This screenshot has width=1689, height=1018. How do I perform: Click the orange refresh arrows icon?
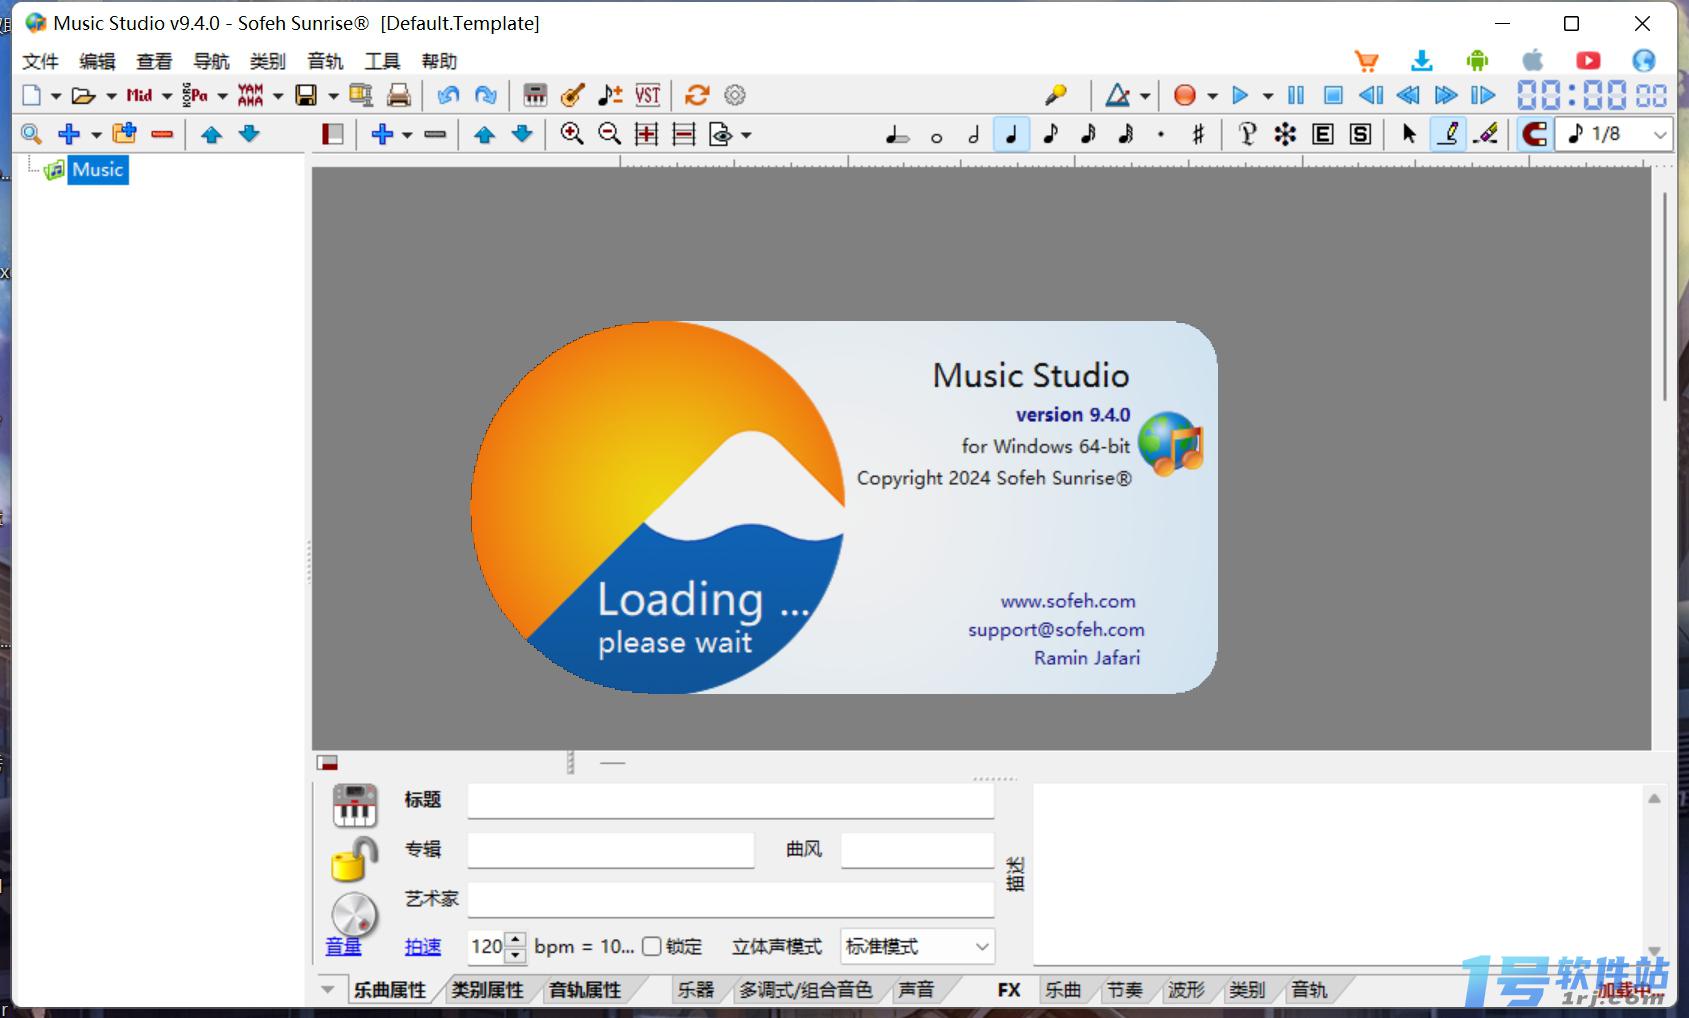pos(697,95)
